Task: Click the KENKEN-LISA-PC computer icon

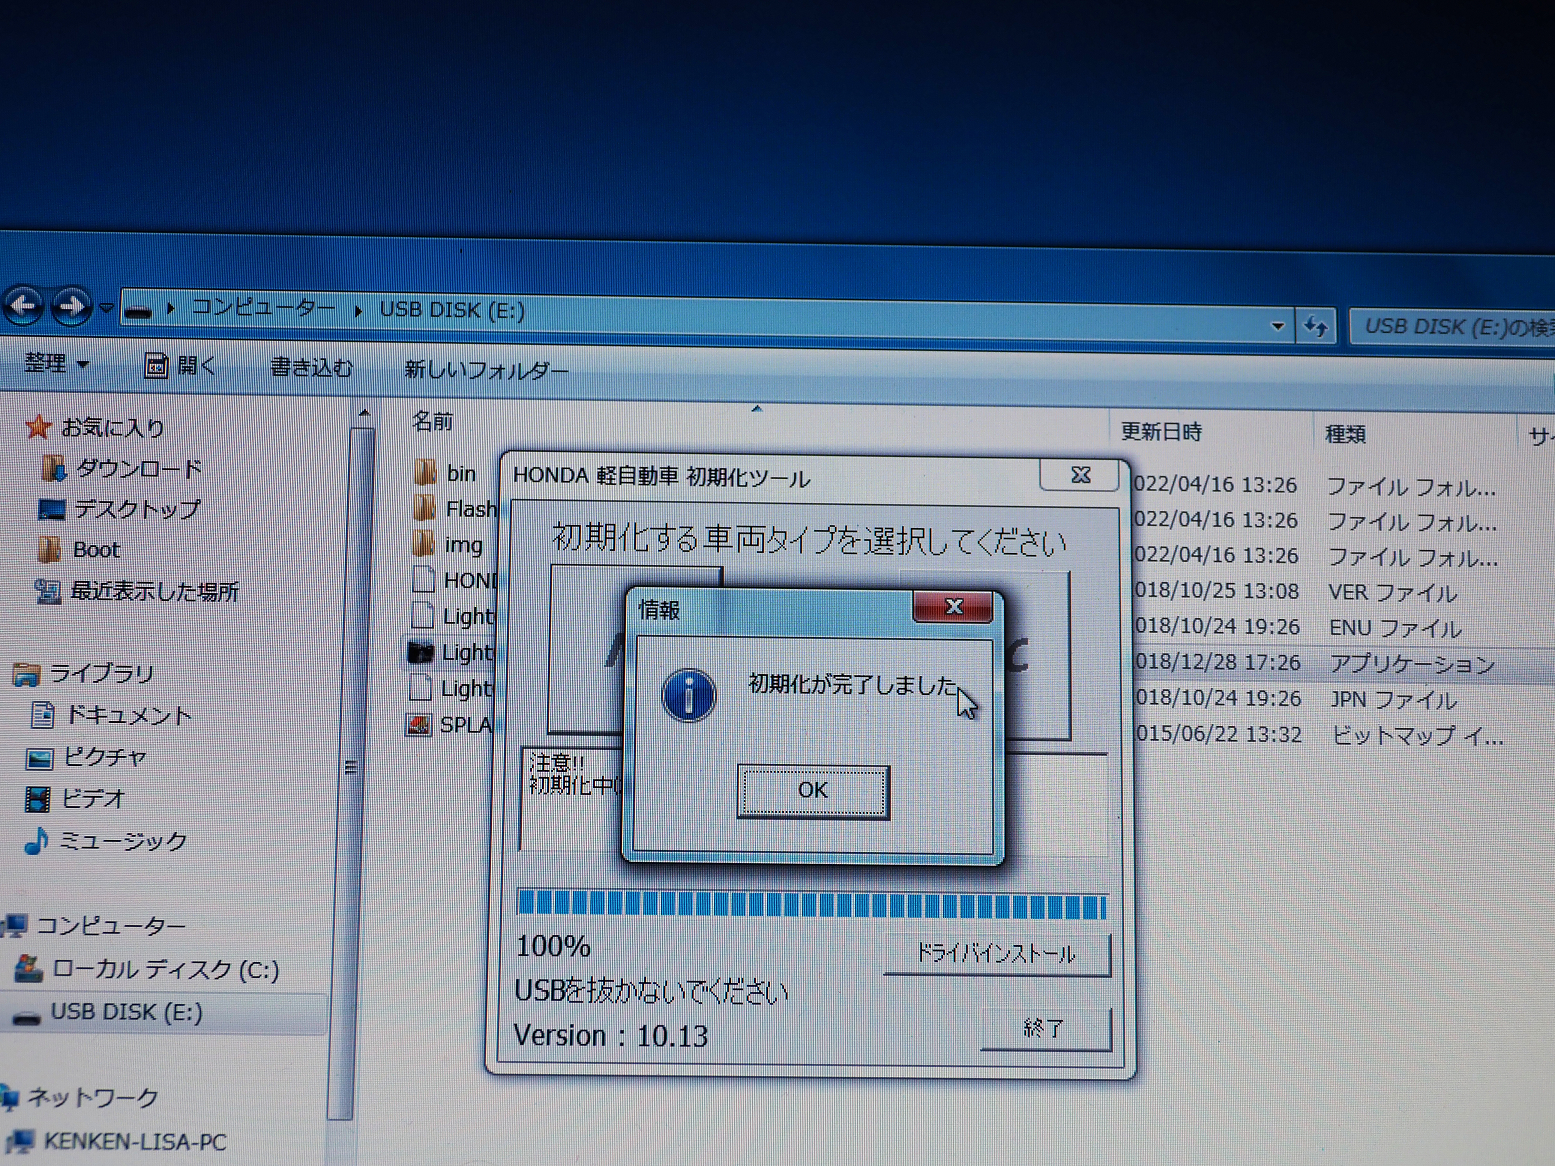Action: (x=21, y=1140)
